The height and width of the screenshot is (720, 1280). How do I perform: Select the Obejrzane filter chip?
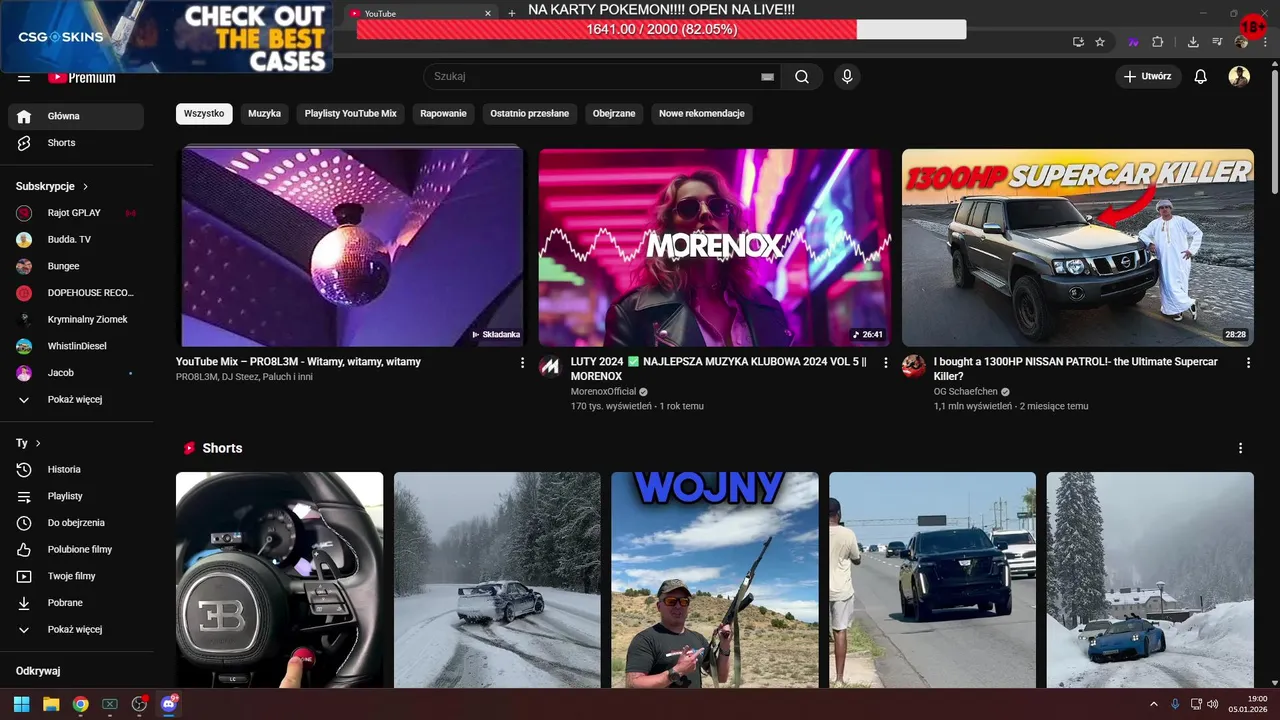tap(614, 114)
